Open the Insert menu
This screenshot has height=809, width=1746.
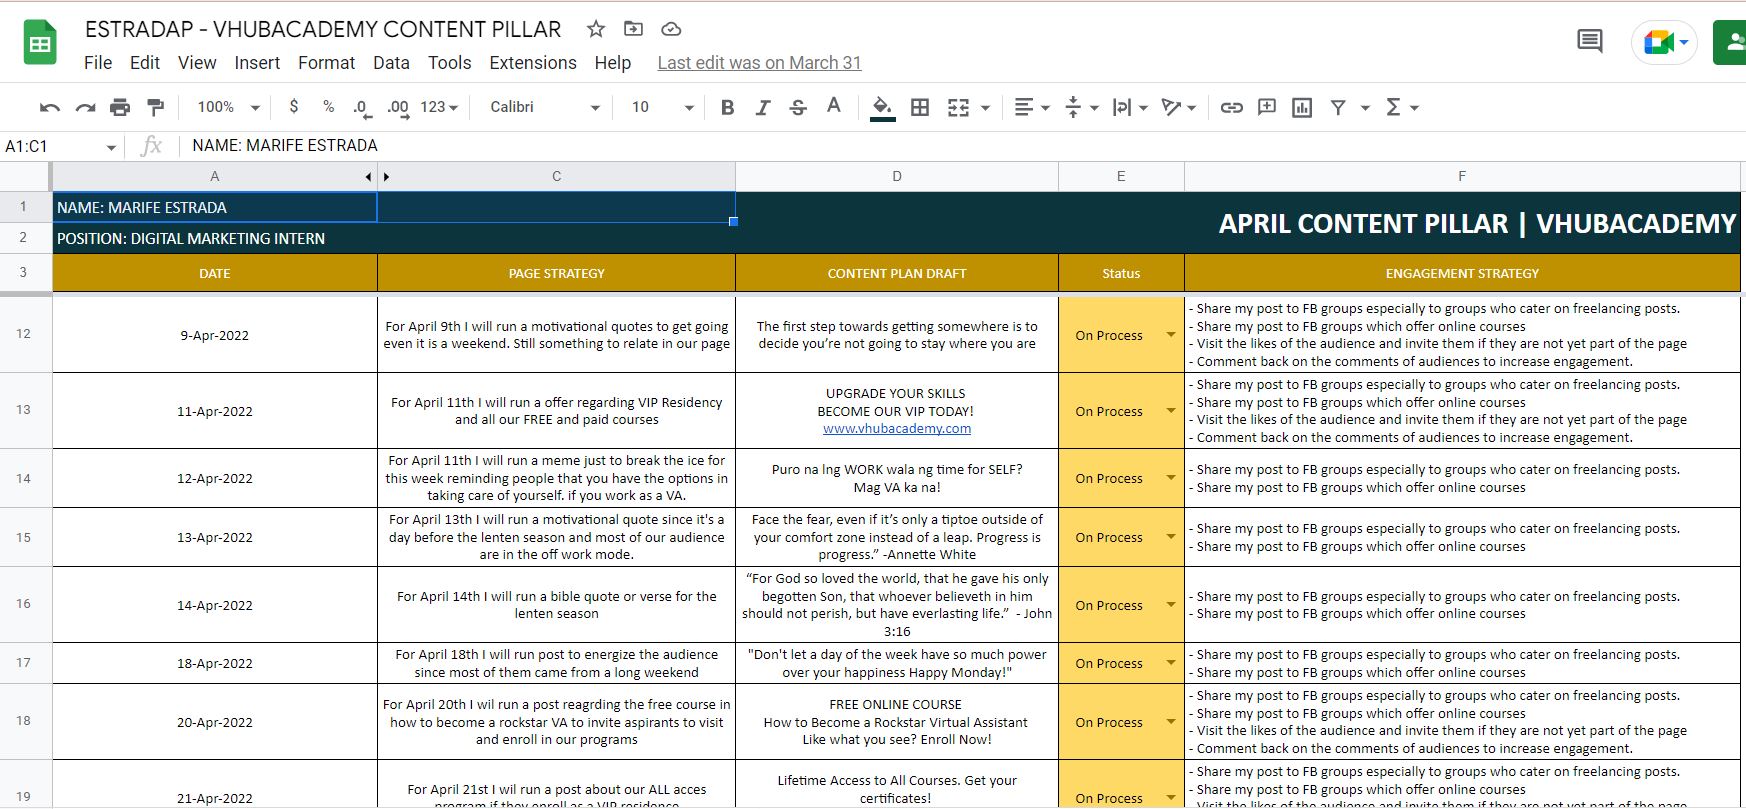pyautogui.click(x=257, y=63)
